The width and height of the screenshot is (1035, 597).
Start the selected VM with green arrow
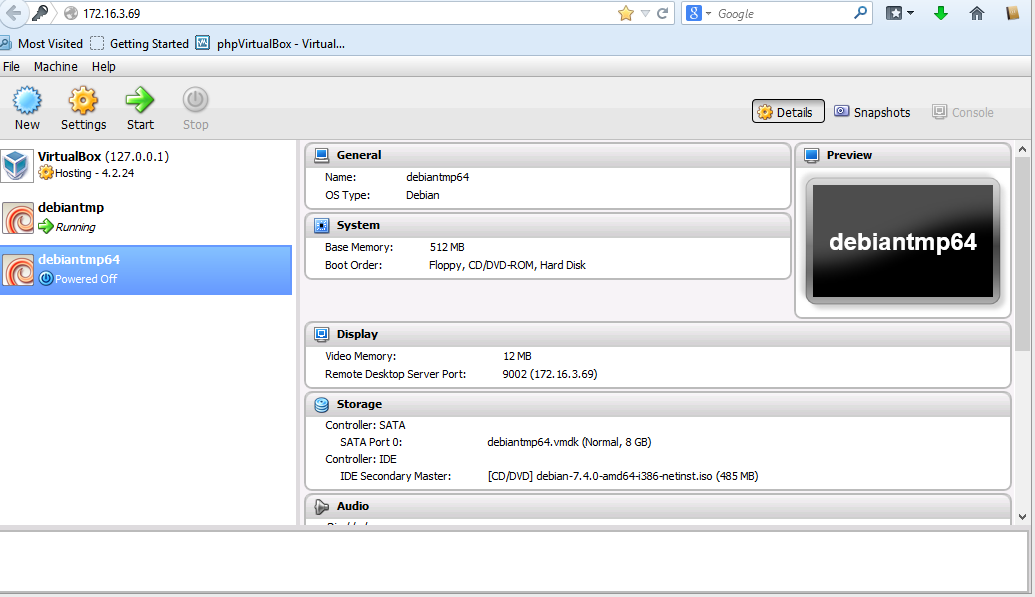click(140, 100)
